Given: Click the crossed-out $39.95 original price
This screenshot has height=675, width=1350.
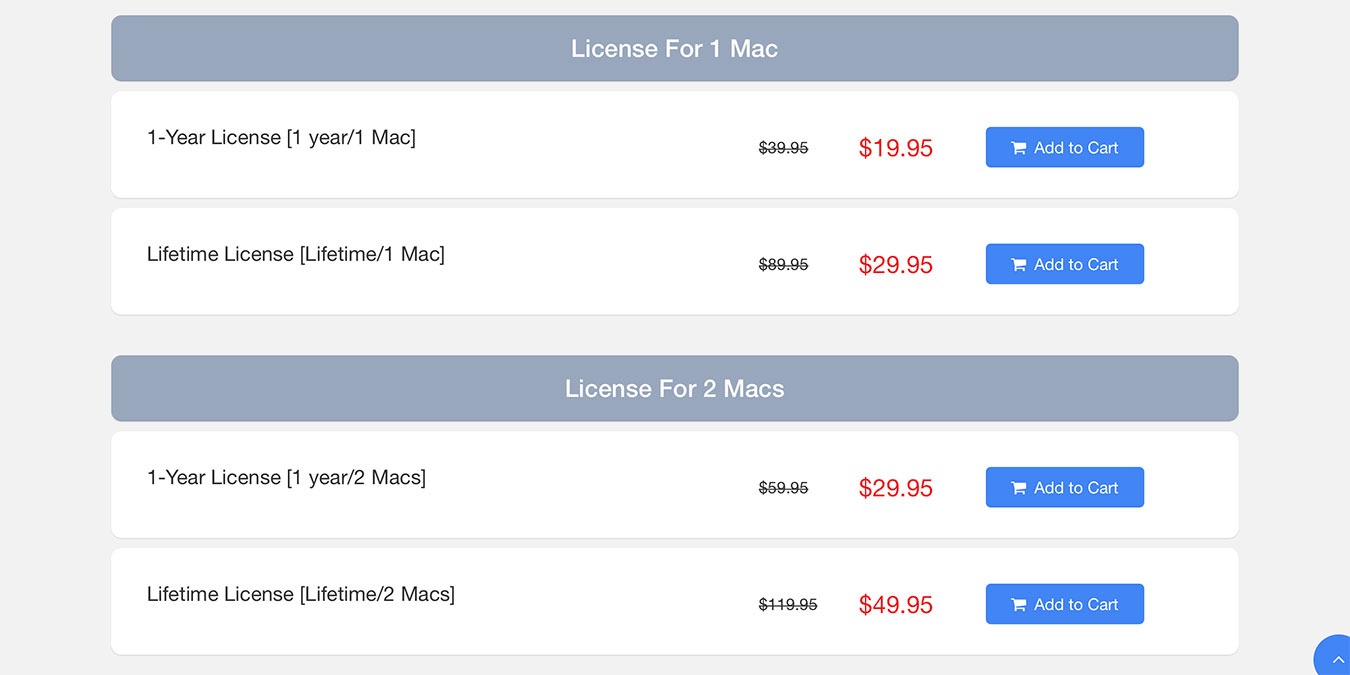Looking at the screenshot, I should point(783,148).
